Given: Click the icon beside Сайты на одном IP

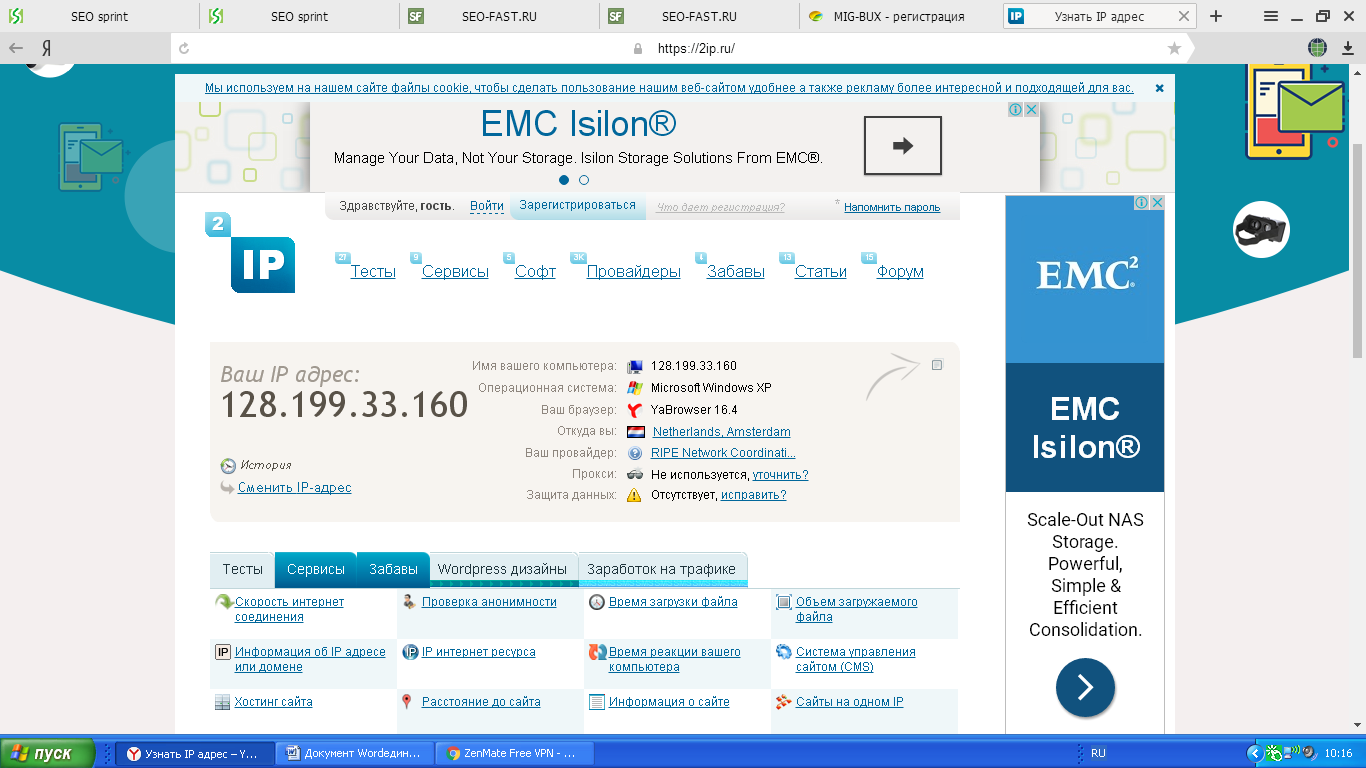Looking at the screenshot, I should (784, 702).
